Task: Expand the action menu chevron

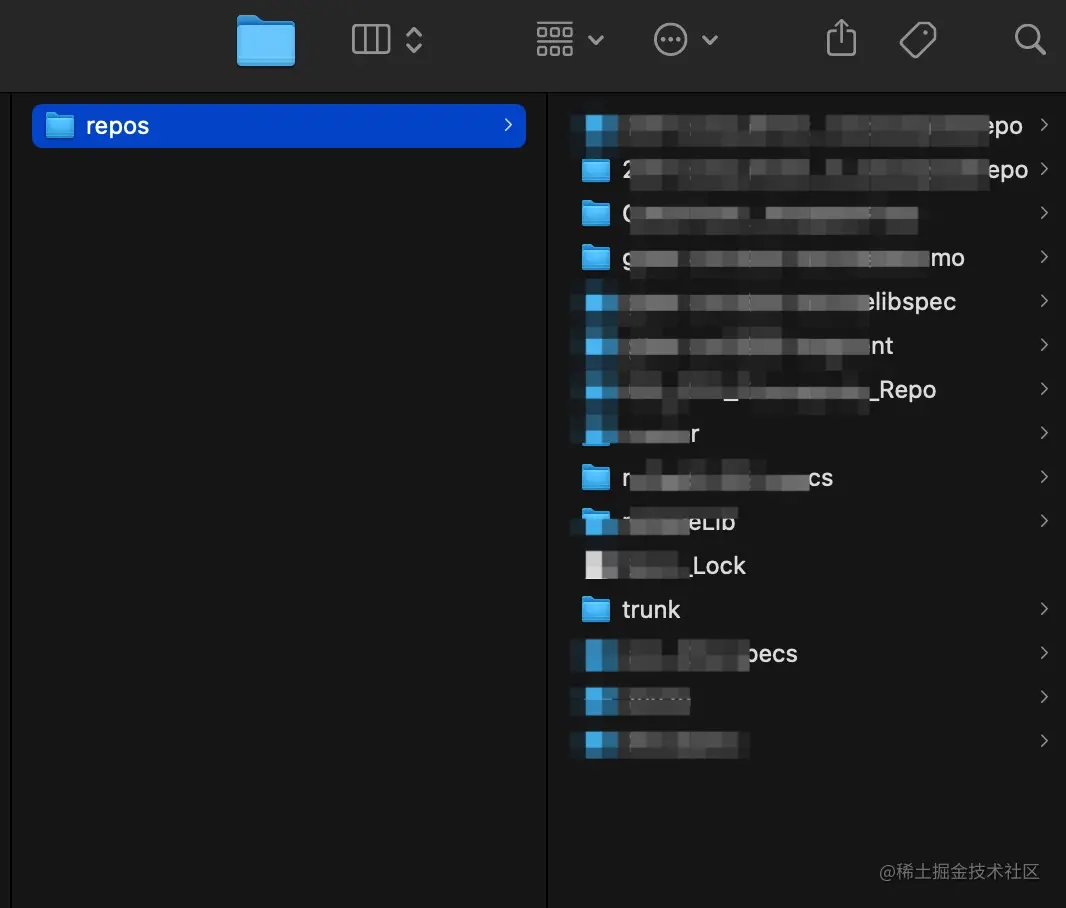Action: point(710,40)
